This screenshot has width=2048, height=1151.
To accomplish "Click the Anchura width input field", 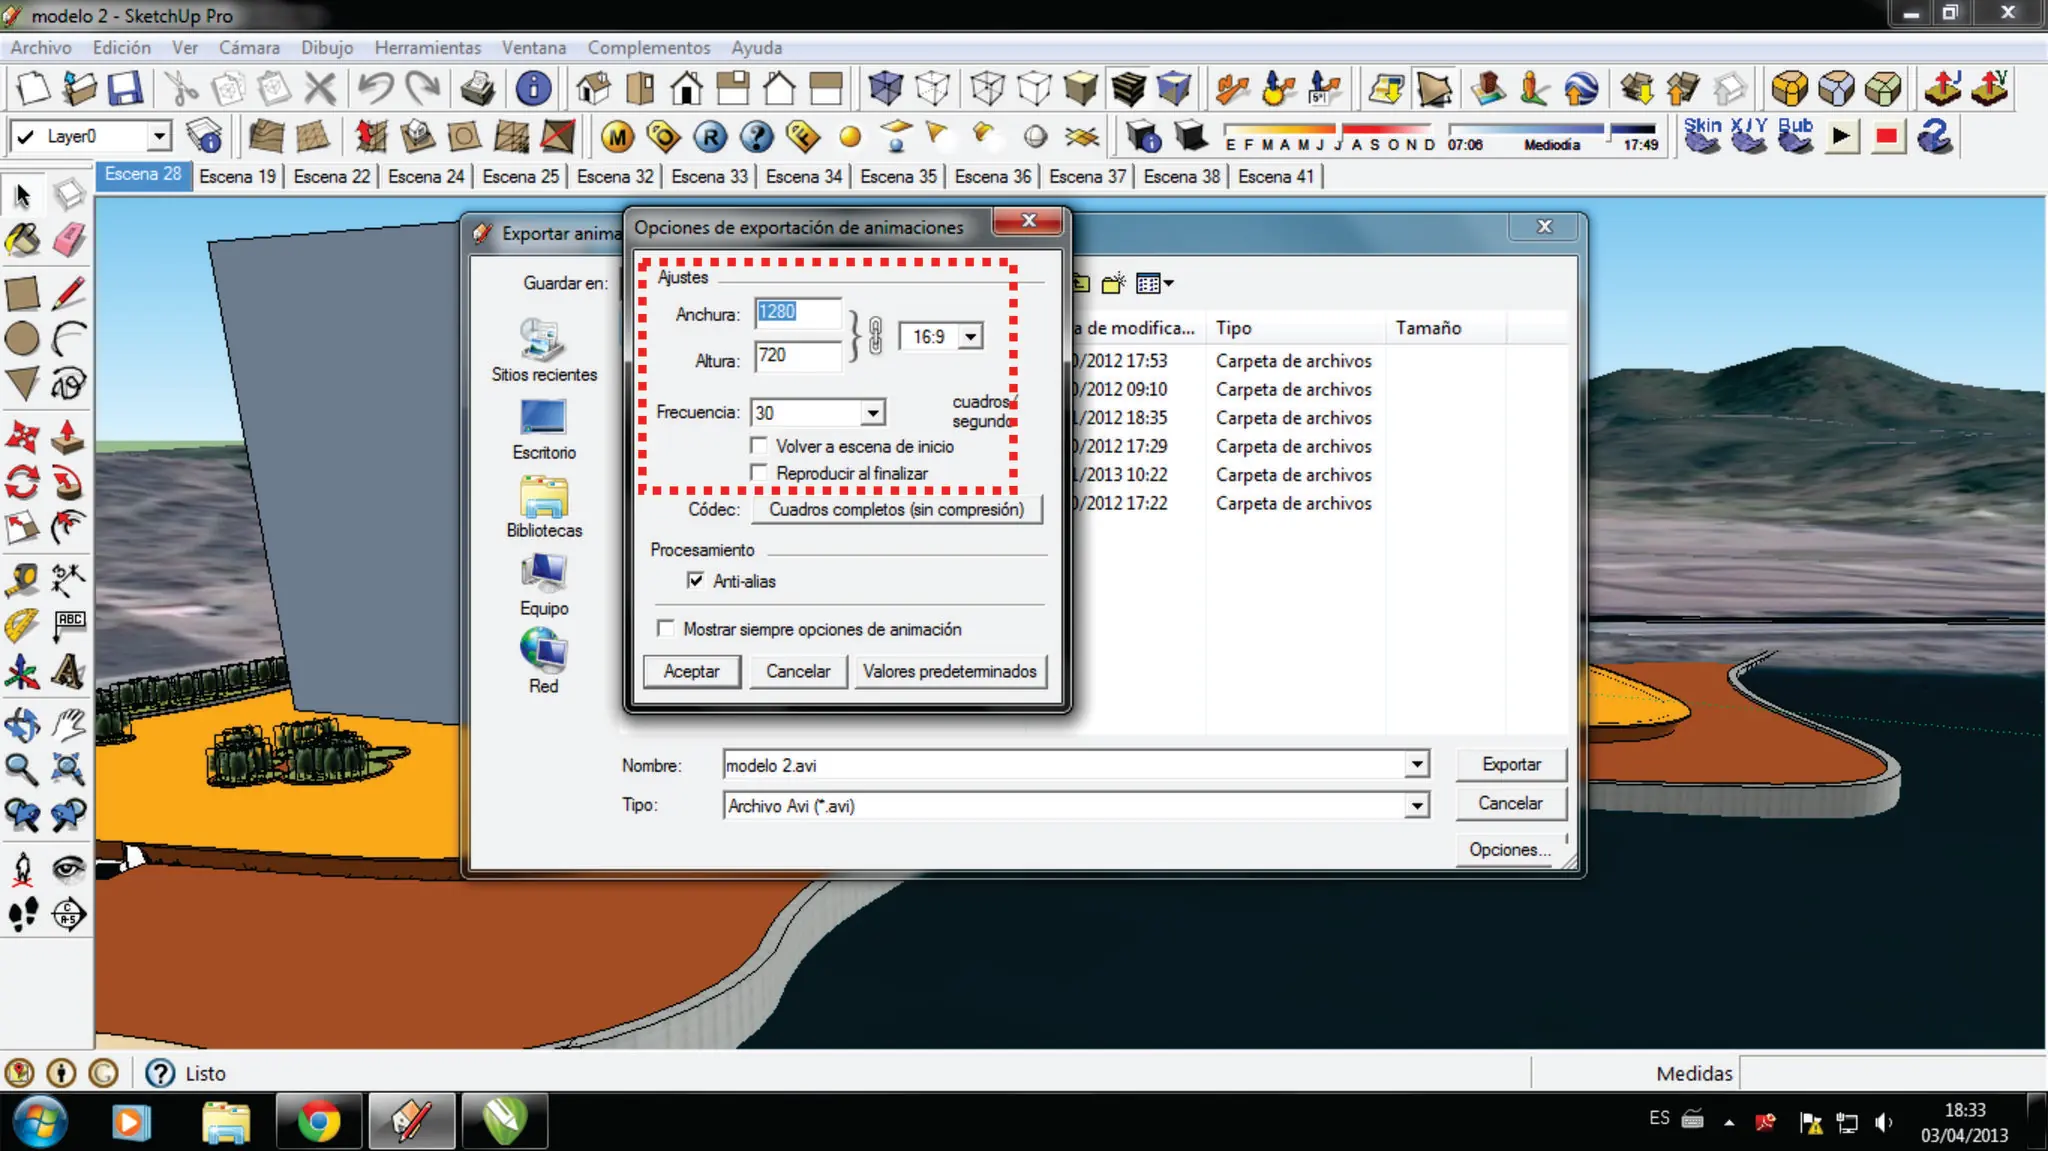I will pos(797,312).
